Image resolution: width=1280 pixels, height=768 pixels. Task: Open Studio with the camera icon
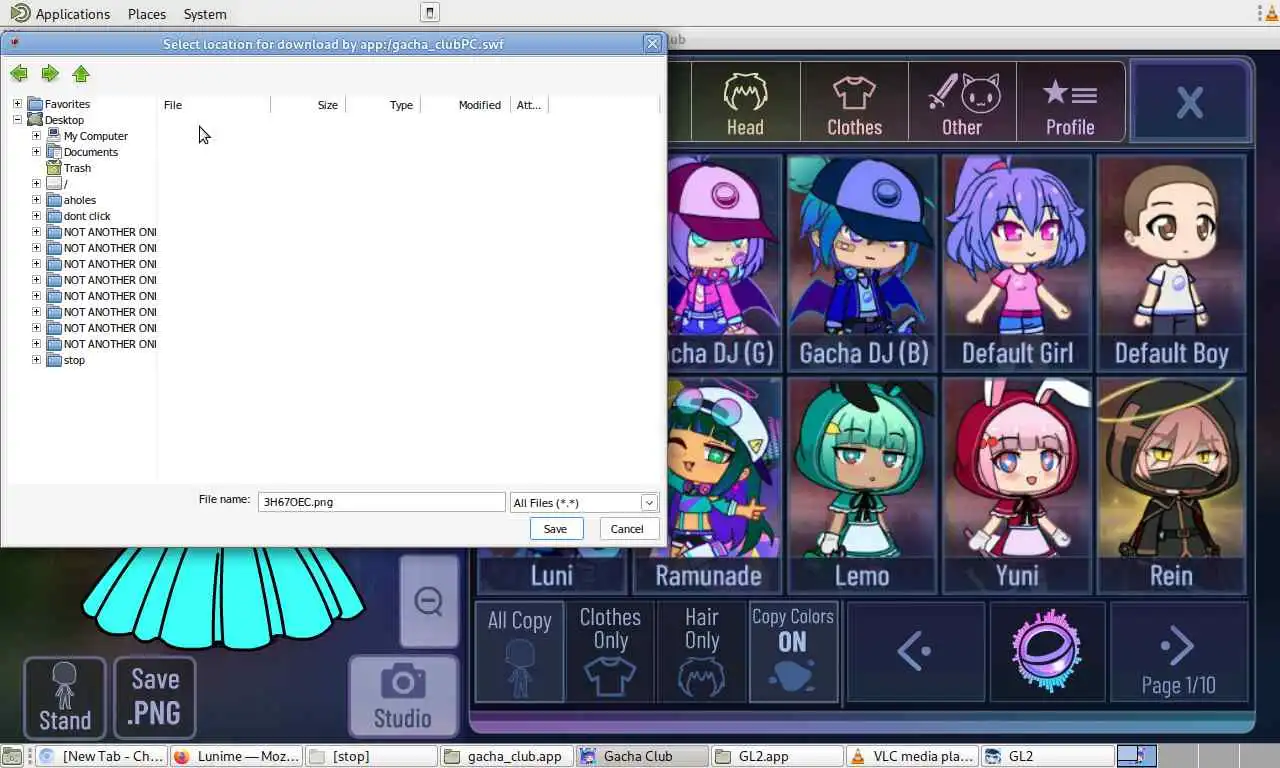click(x=402, y=696)
